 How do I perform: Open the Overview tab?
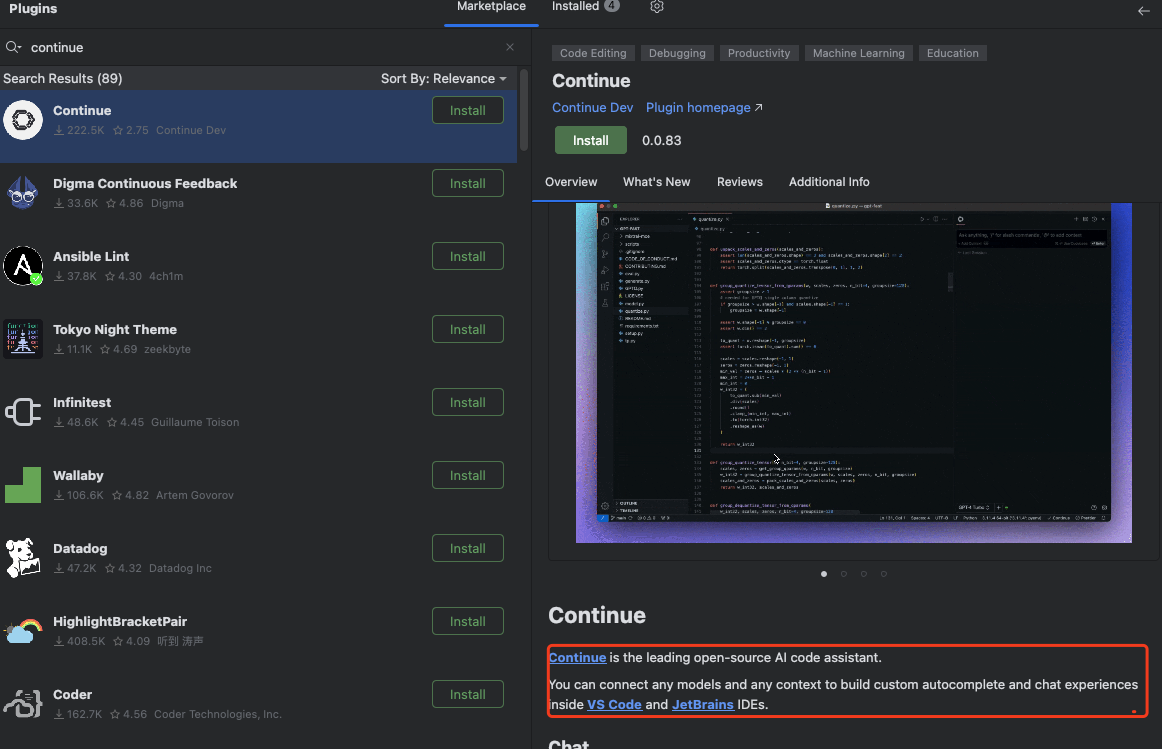[571, 182]
